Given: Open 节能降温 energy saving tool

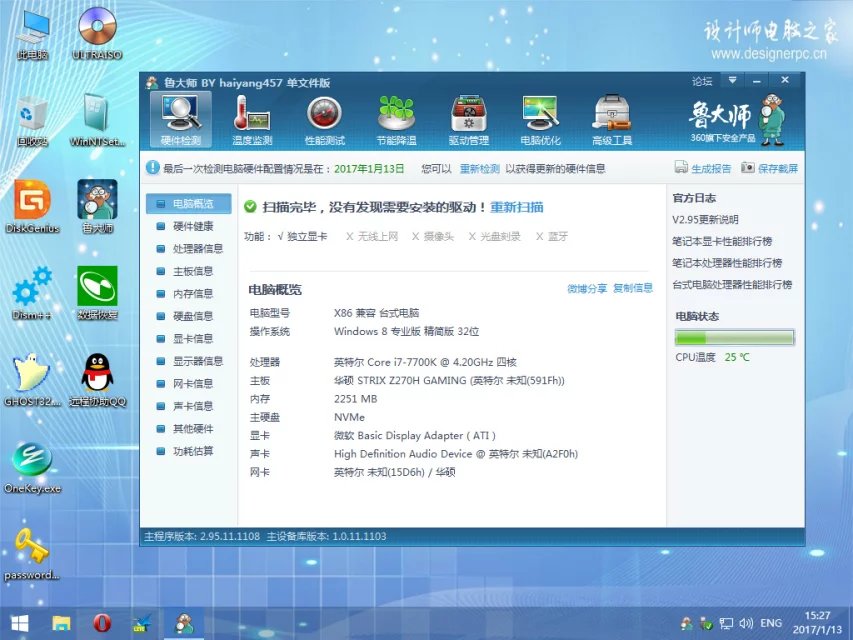Looking at the screenshot, I should pyautogui.click(x=396, y=120).
